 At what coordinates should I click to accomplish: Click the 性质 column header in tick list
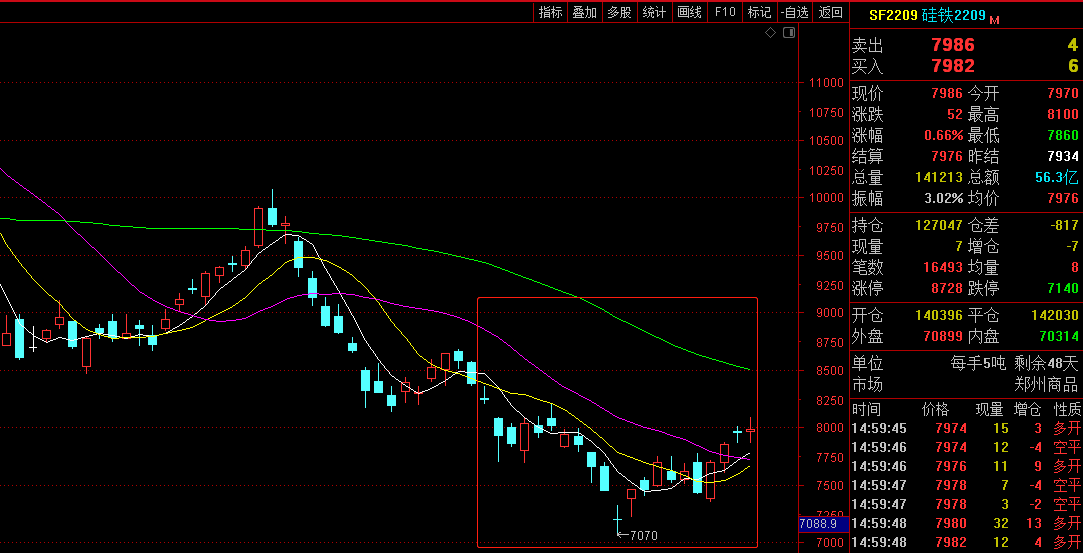1066,409
